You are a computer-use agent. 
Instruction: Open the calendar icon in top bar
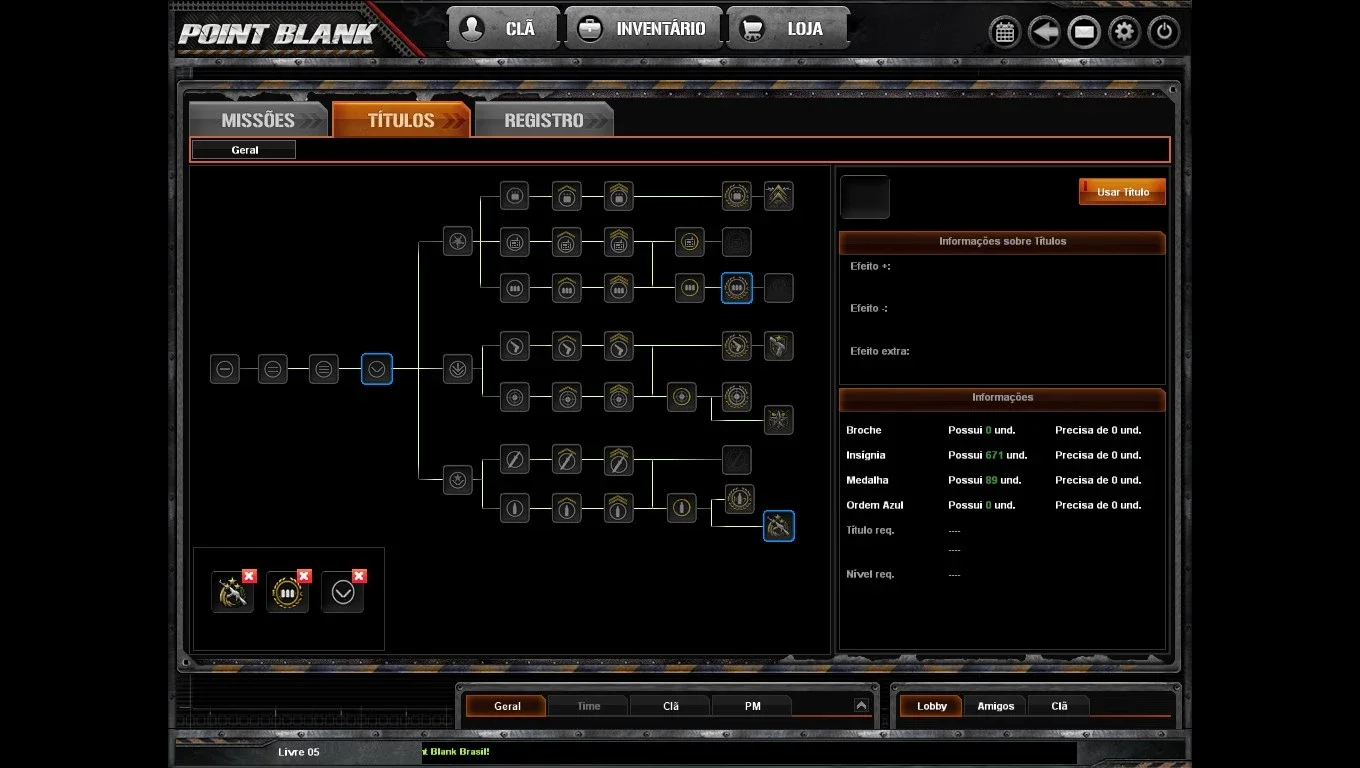[1004, 32]
